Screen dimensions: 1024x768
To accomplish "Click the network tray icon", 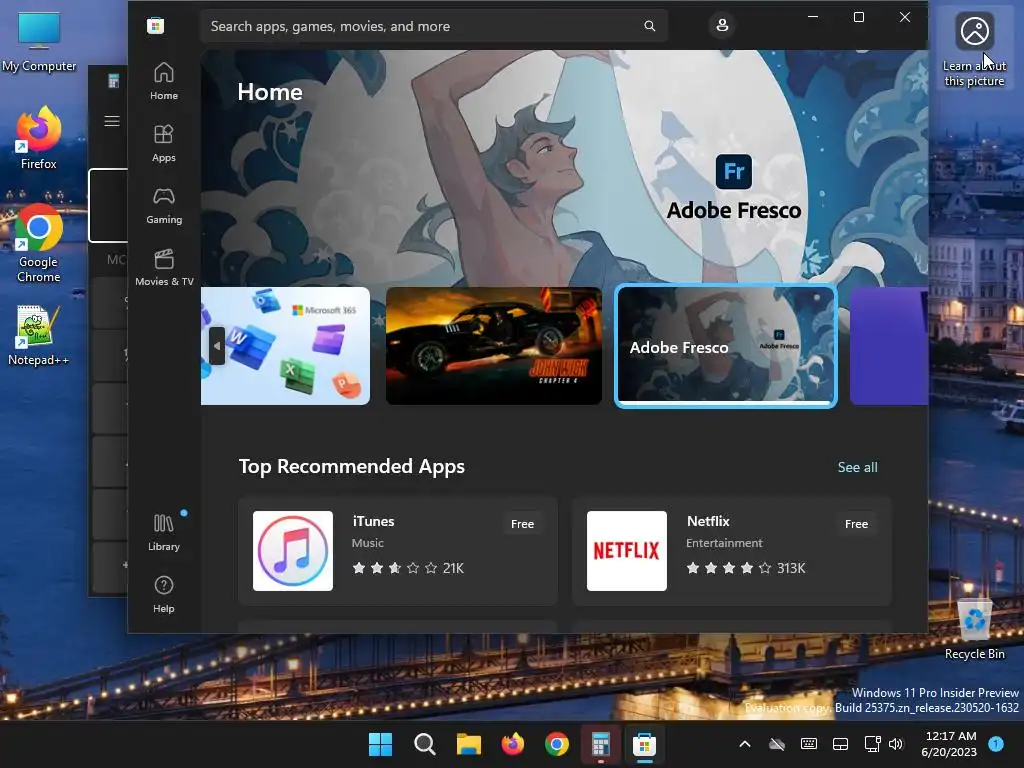I will (872, 744).
